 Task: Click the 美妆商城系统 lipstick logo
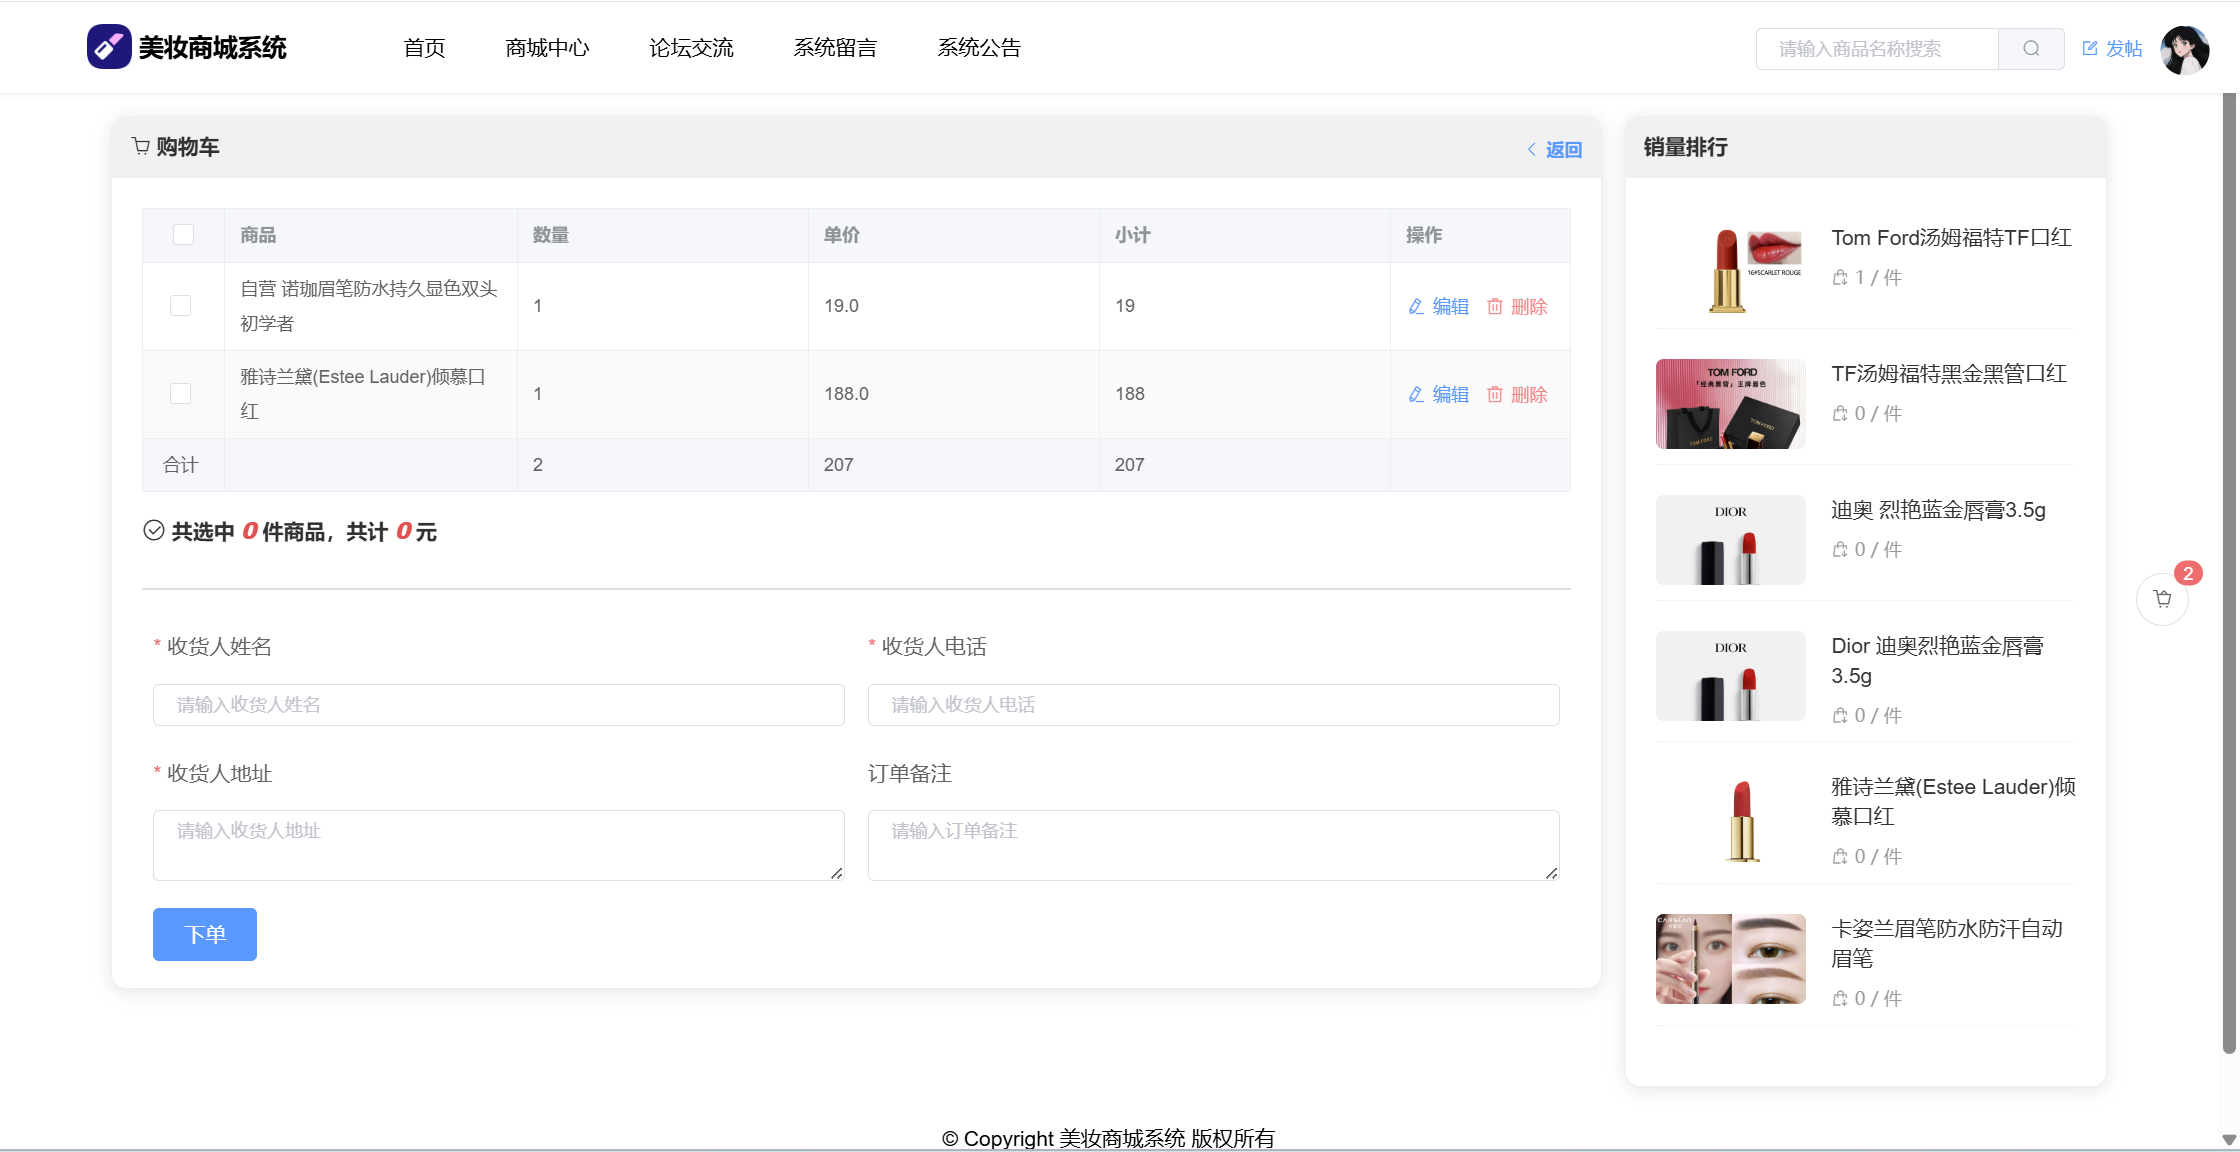(x=109, y=47)
